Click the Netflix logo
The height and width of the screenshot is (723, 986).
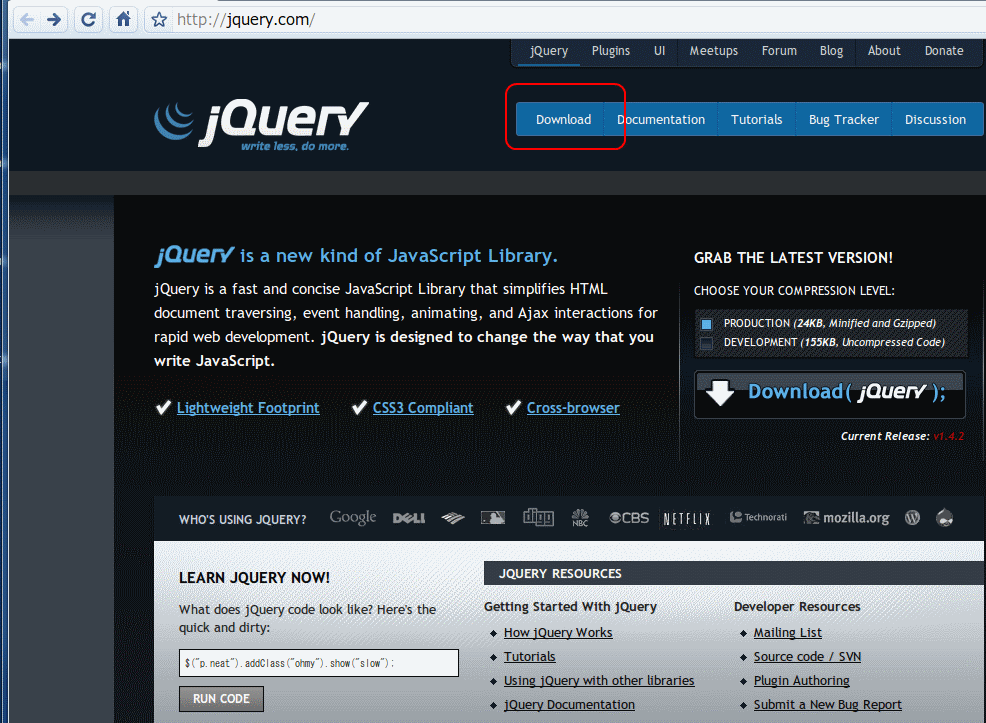tap(687, 519)
